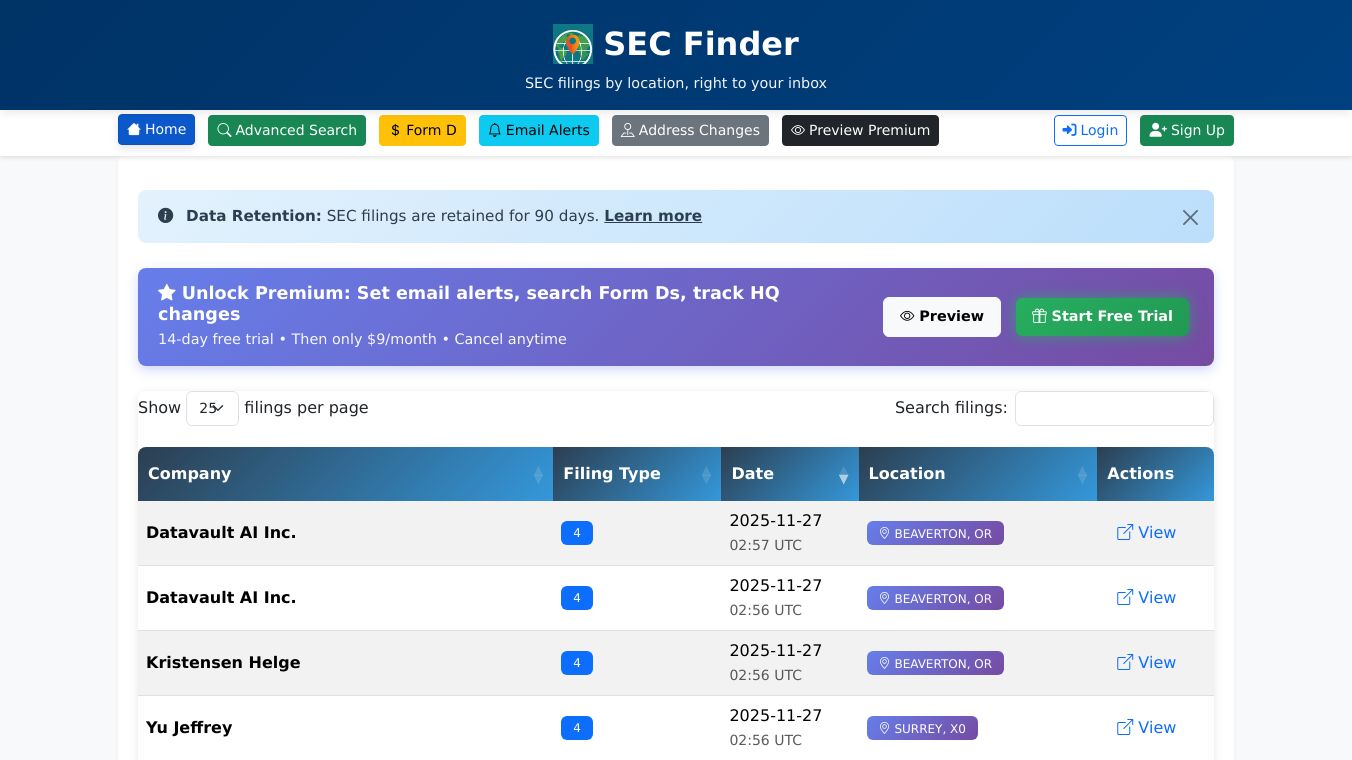The image size is (1352, 760).
Task: Navigate to Email Alerts
Action: [539, 131]
